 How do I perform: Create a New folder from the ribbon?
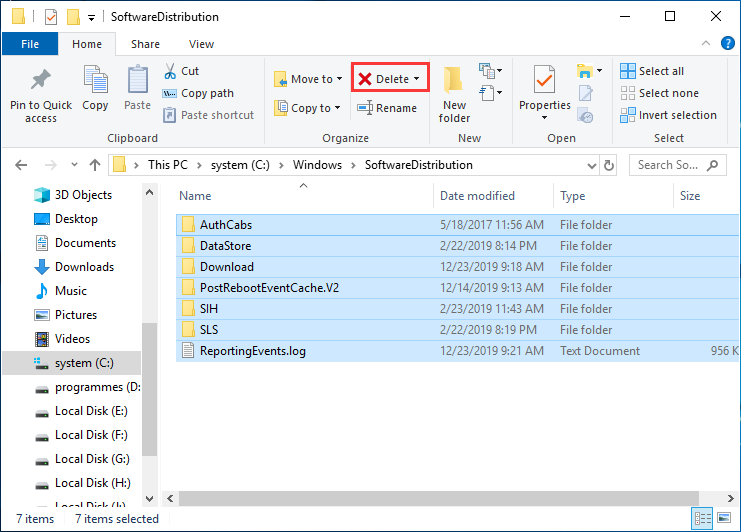[x=454, y=94]
